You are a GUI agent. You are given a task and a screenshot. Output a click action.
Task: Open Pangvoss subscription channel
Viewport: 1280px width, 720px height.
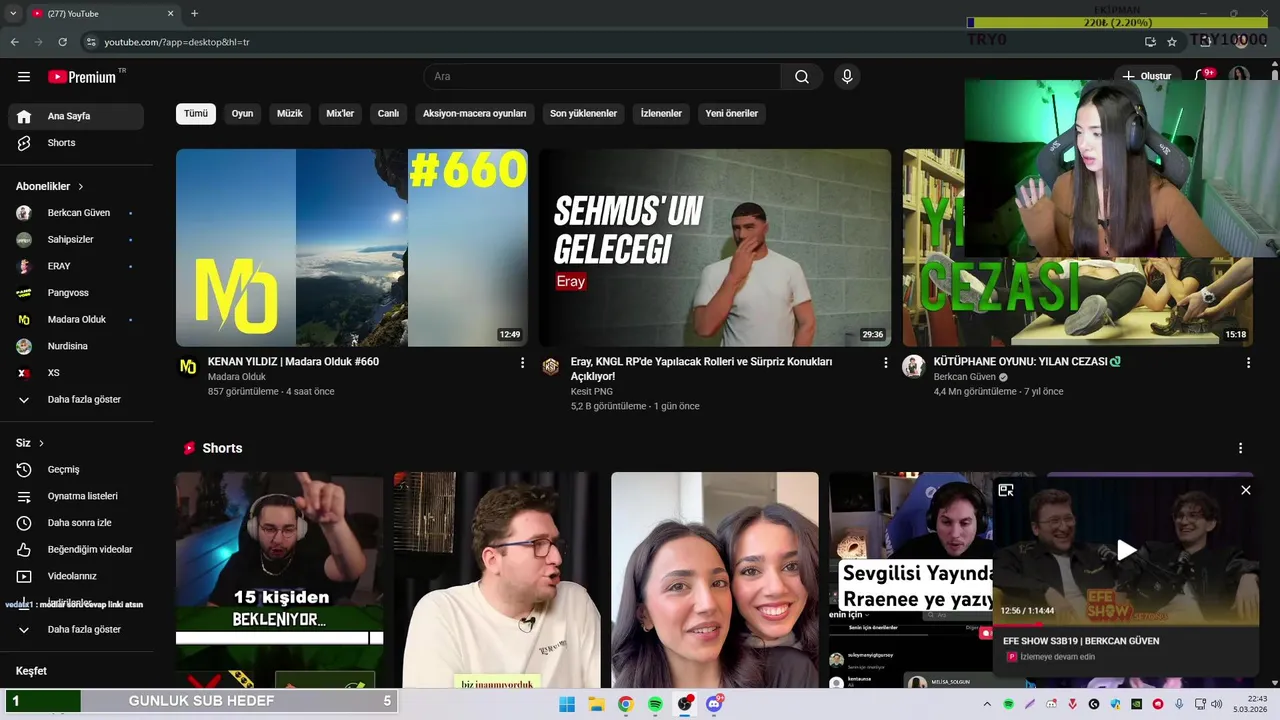click(76, 293)
